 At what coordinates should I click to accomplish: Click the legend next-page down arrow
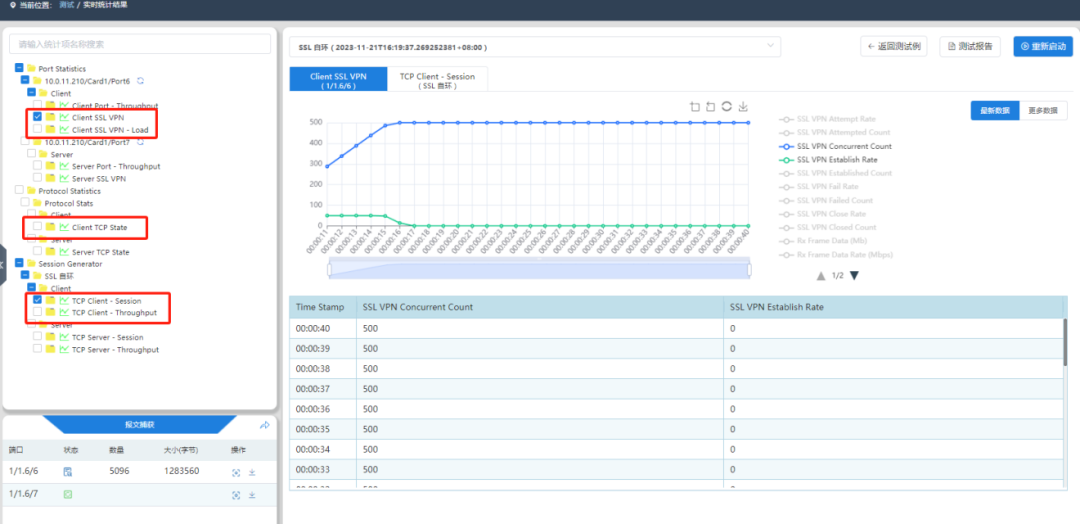tap(854, 276)
